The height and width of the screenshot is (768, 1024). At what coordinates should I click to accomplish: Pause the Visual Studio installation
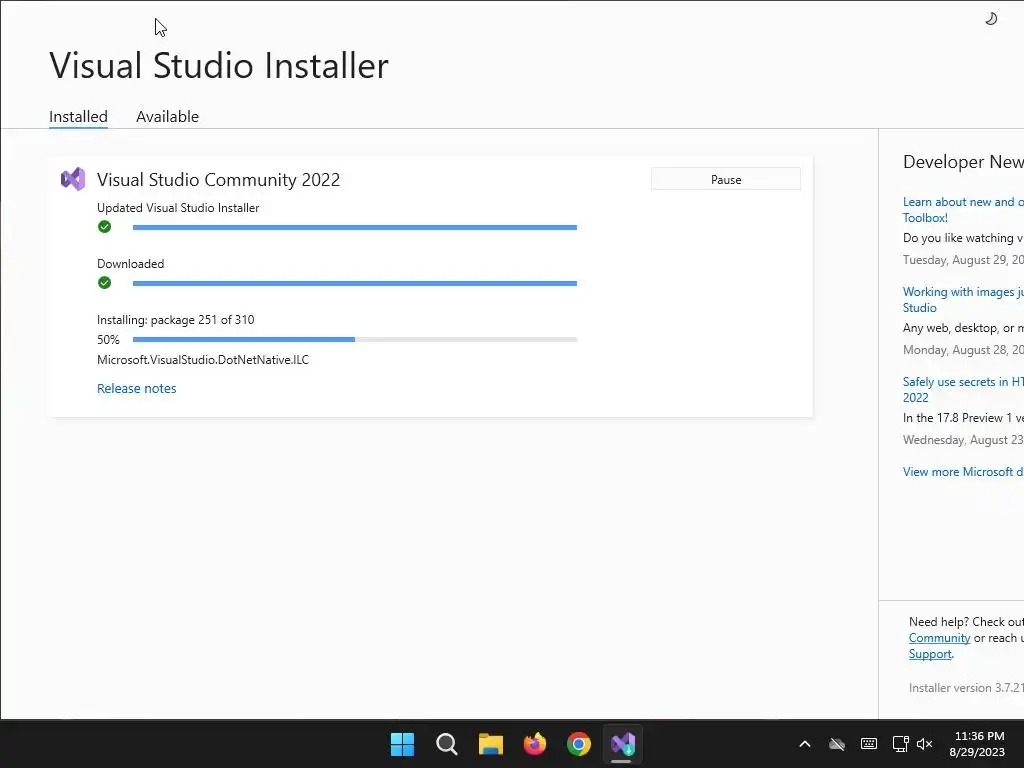726,179
